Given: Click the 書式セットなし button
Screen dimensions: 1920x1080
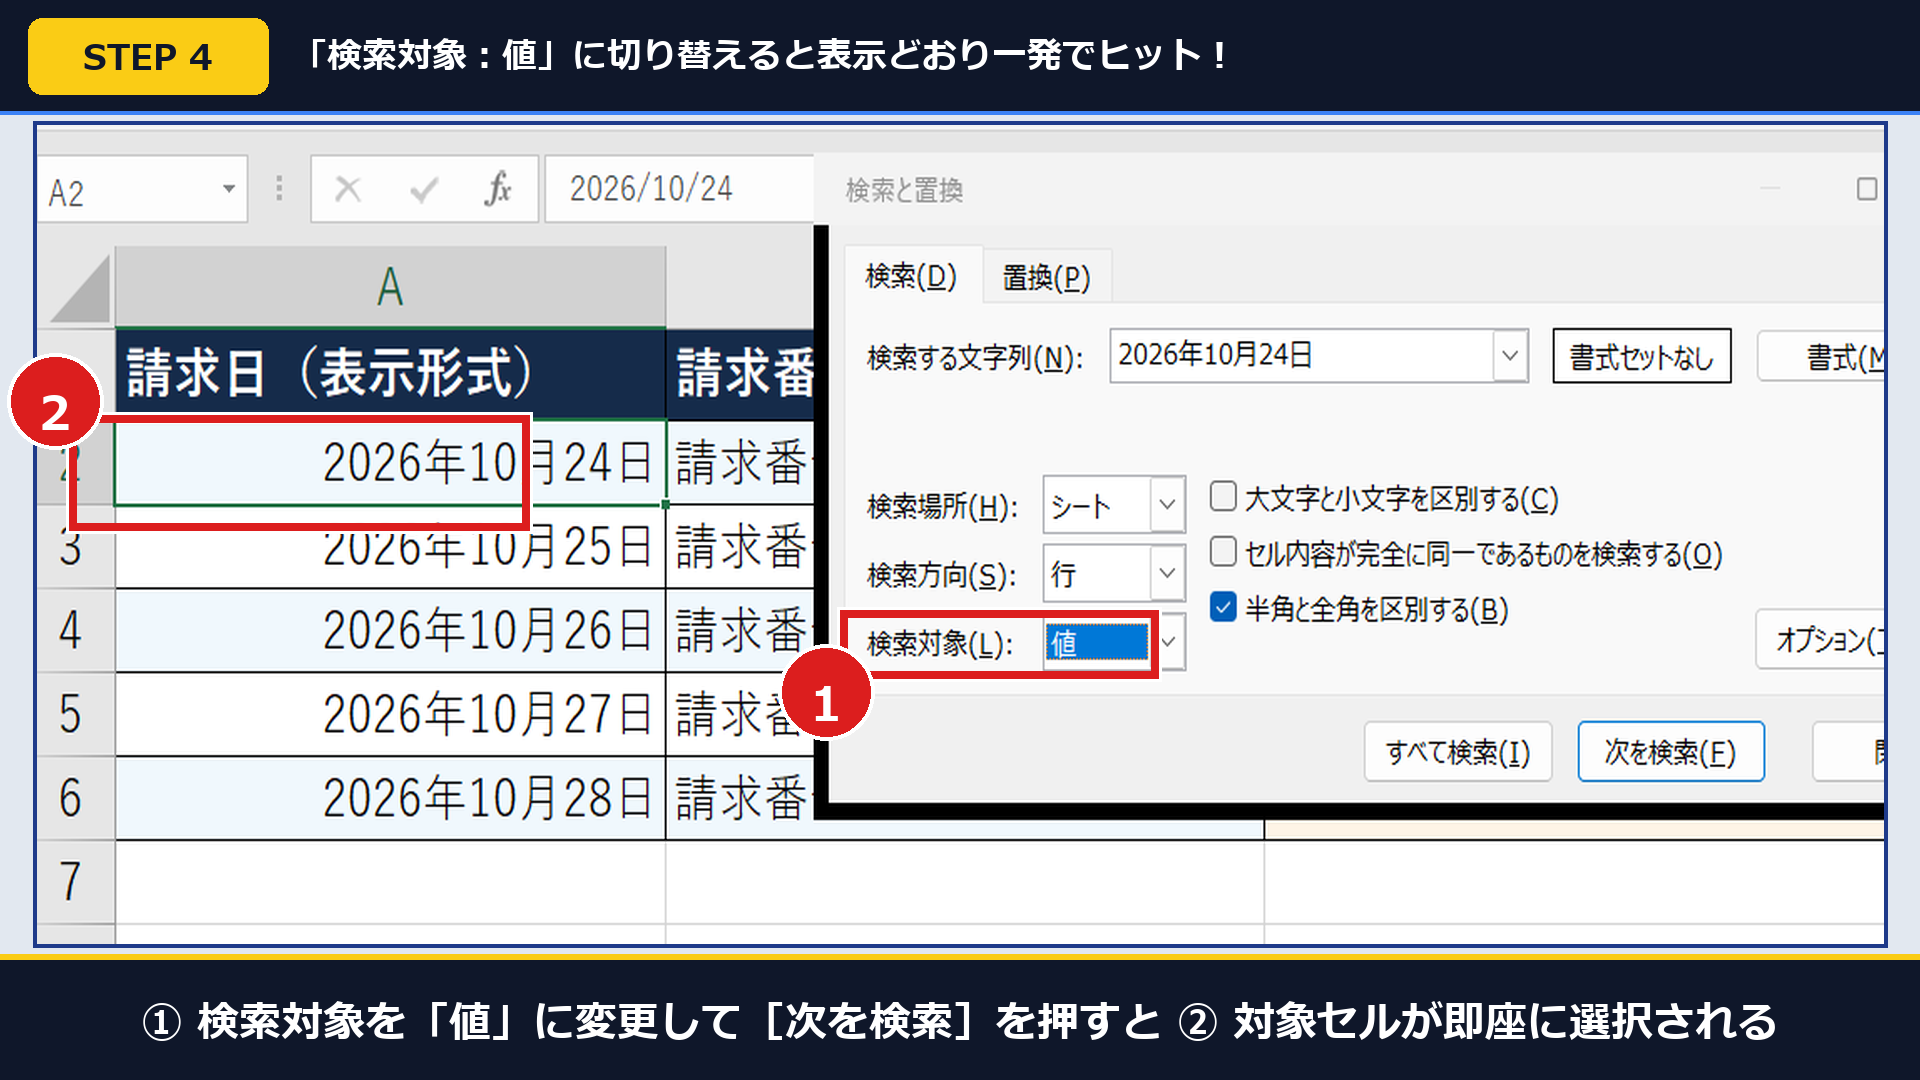Looking at the screenshot, I should (1641, 356).
